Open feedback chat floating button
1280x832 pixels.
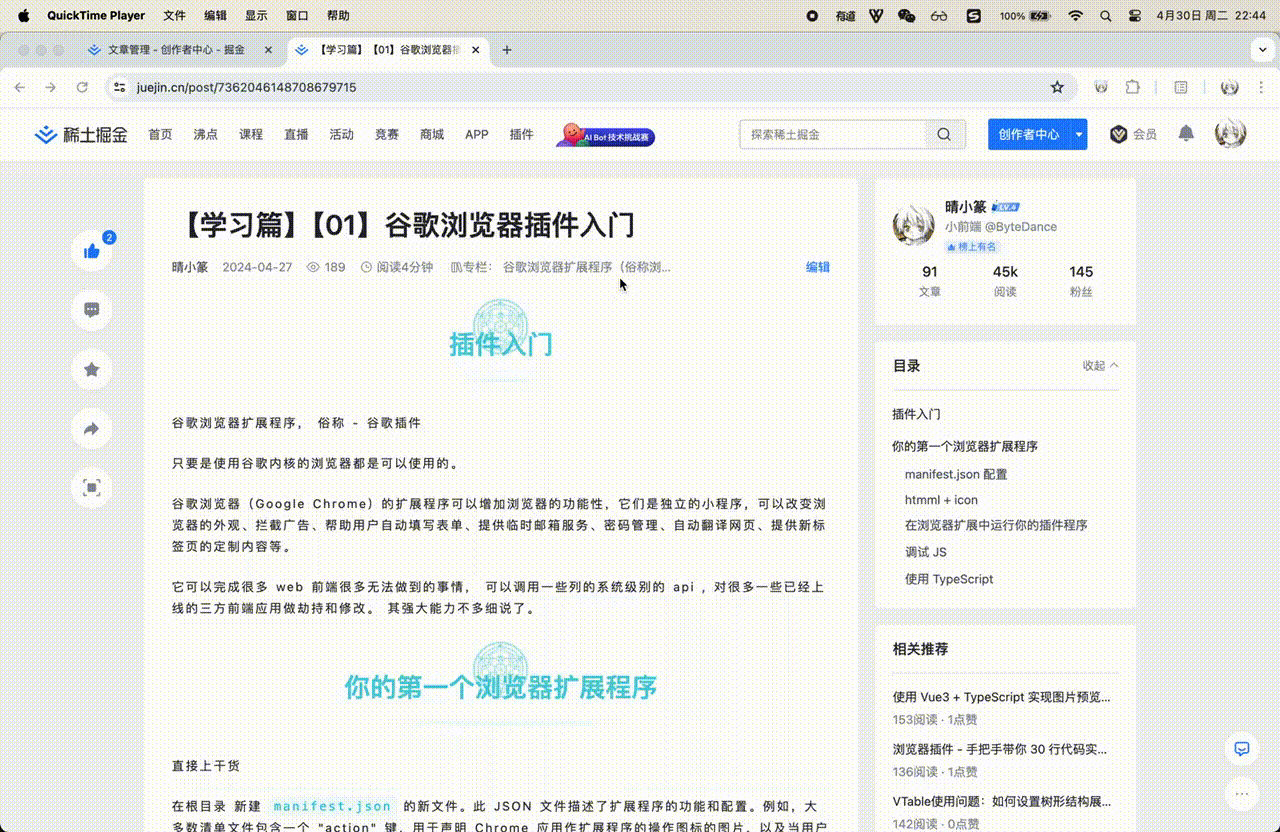[x=1242, y=748]
